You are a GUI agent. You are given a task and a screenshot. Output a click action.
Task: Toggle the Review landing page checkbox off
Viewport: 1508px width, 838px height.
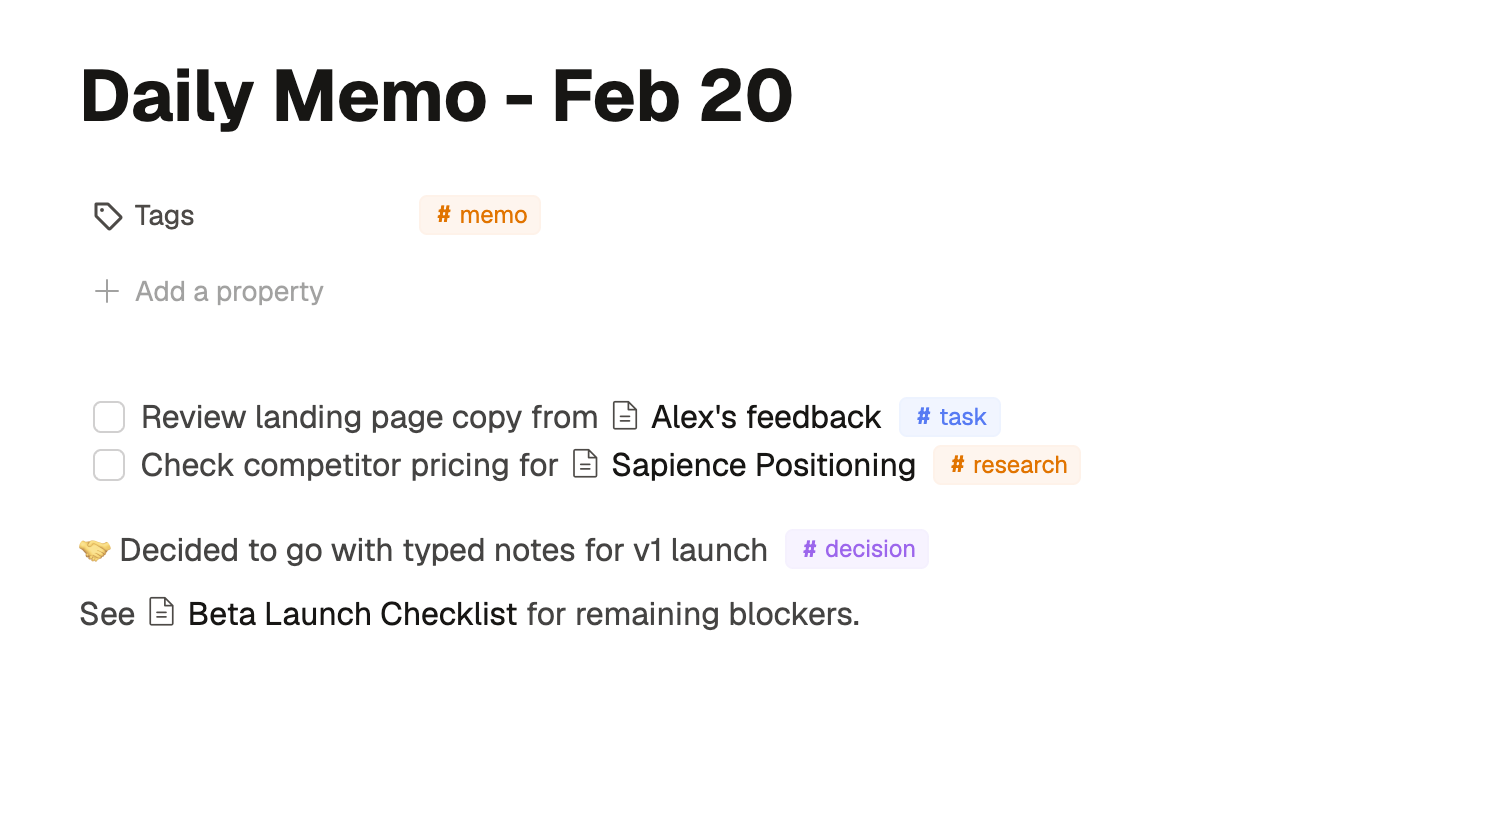pyautogui.click(x=109, y=416)
